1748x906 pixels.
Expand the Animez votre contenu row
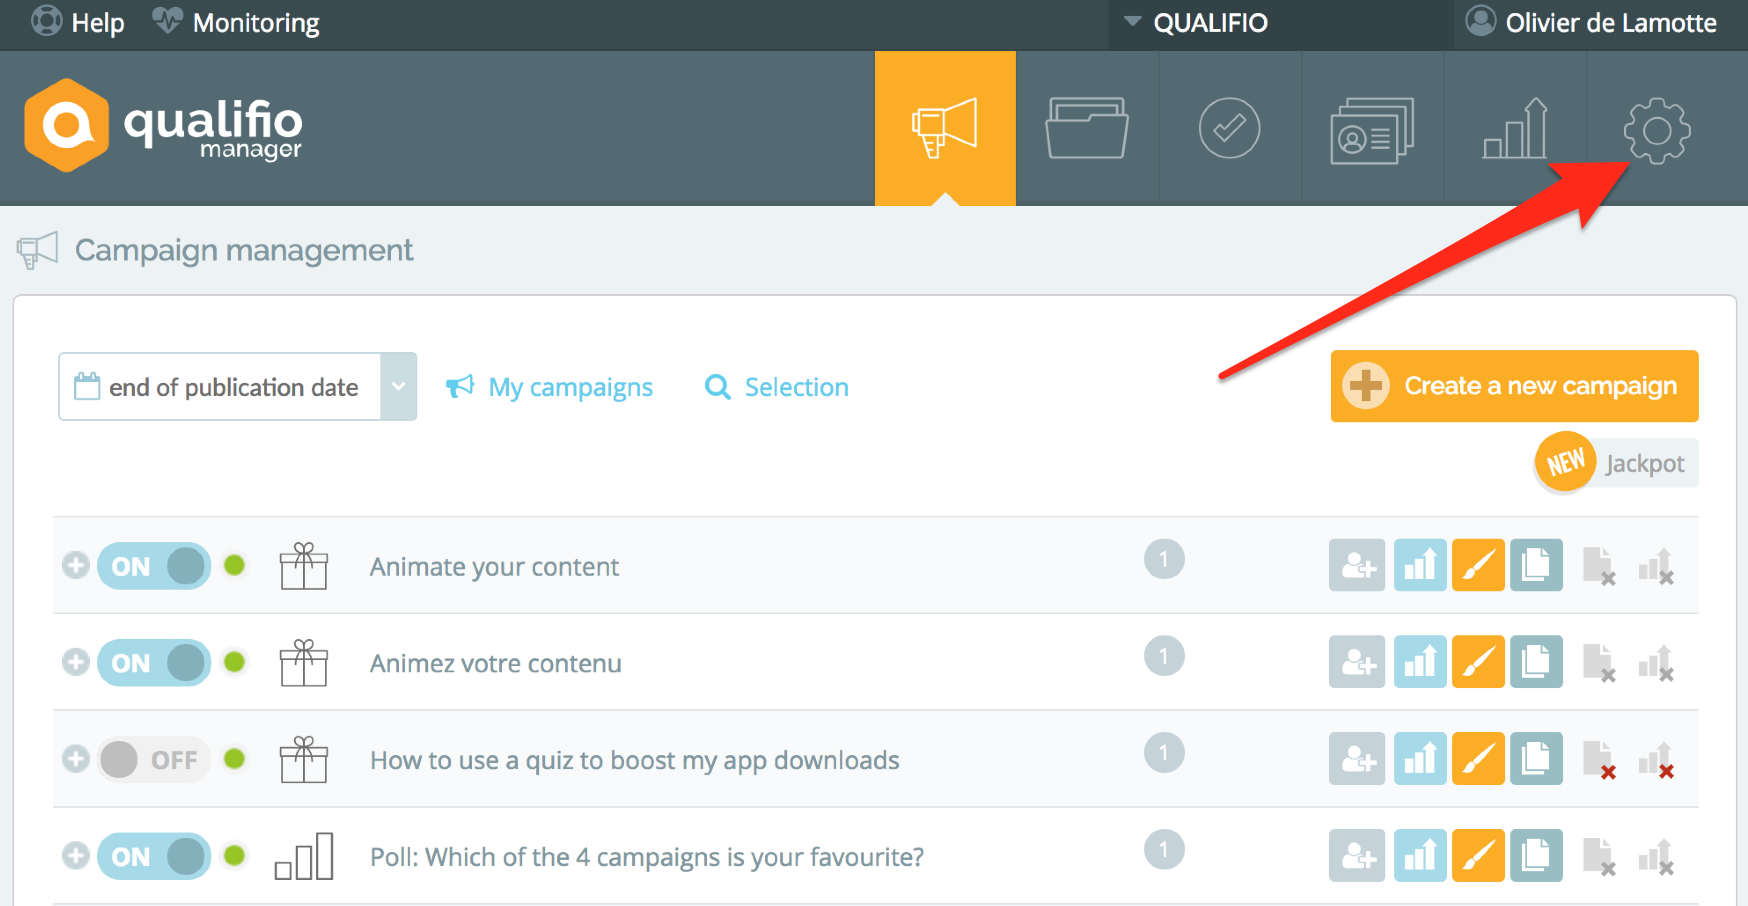76,662
